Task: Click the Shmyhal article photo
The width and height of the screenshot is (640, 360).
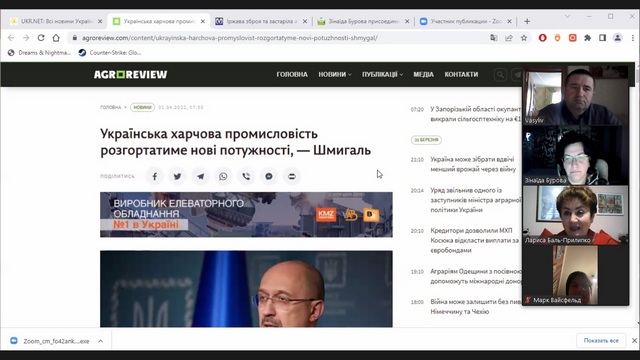Action: tap(246, 289)
